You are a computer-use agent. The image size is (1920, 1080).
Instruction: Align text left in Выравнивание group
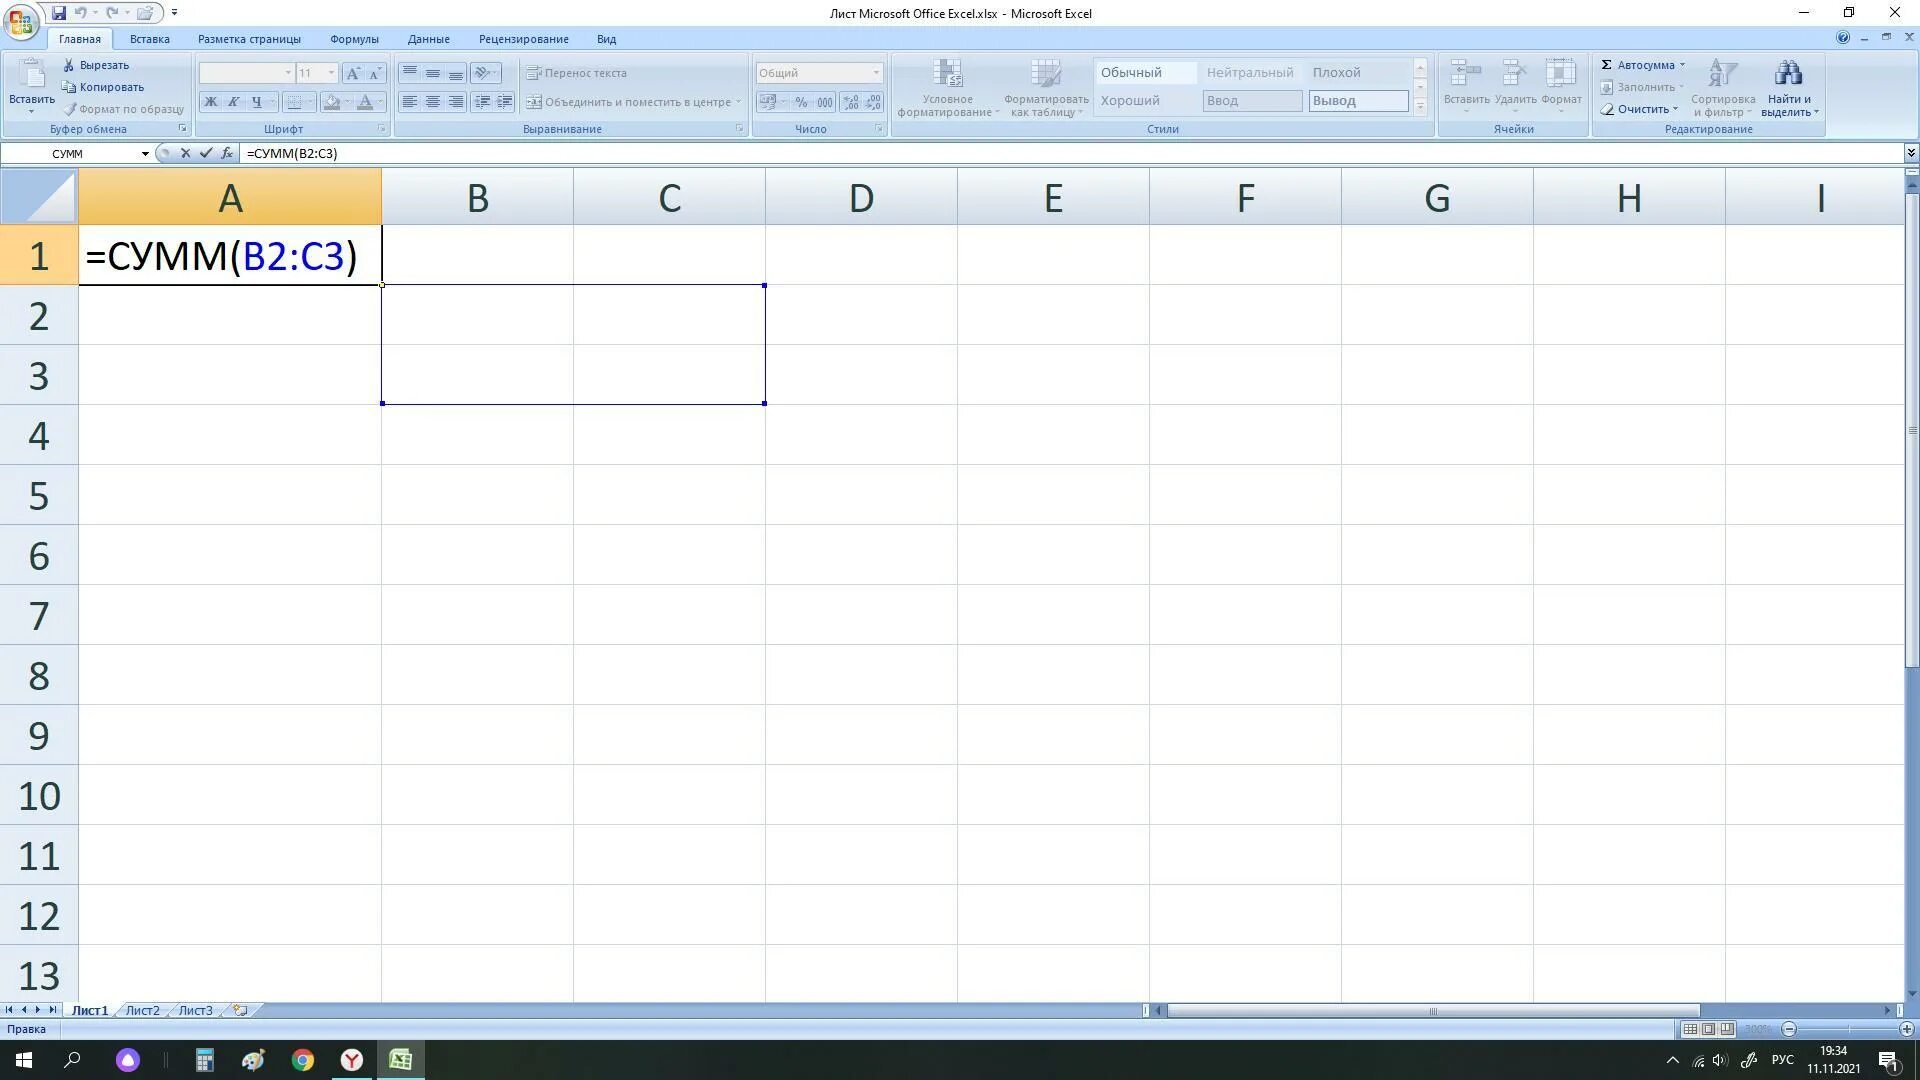click(x=409, y=102)
